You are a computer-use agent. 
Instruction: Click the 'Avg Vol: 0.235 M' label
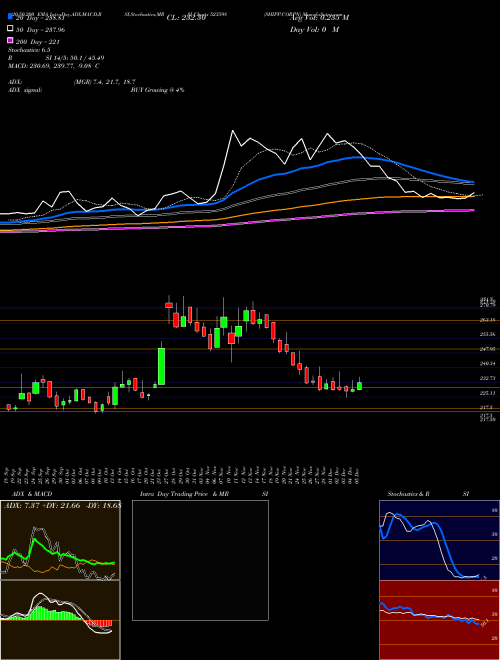click(x=319, y=18)
